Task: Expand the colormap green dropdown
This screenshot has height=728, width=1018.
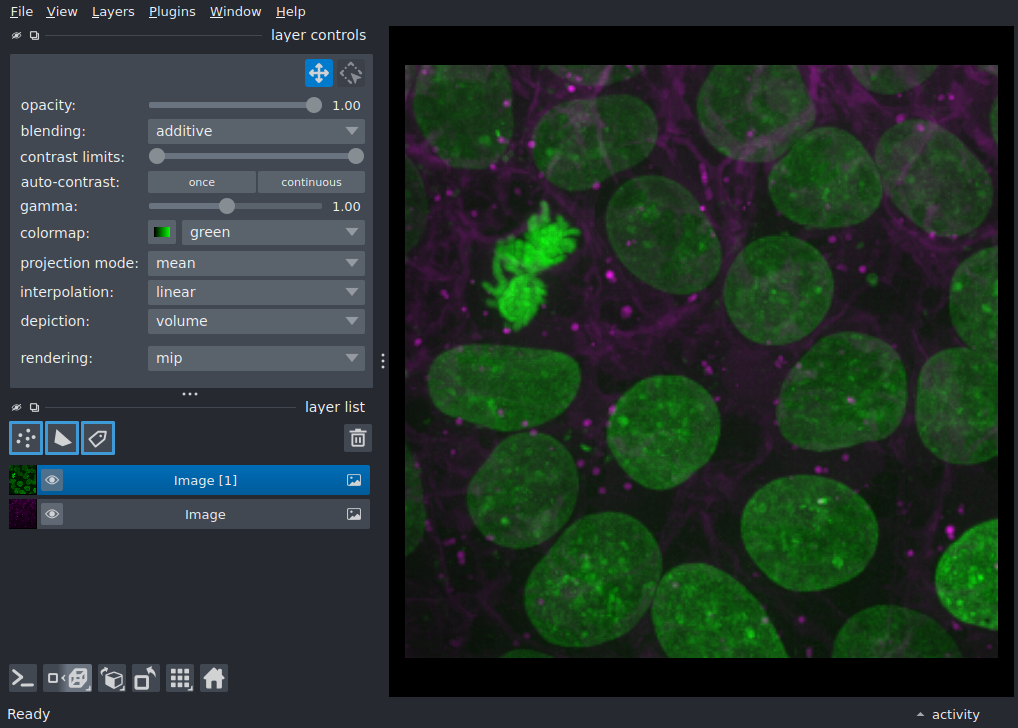Action: click(x=273, y=232)
